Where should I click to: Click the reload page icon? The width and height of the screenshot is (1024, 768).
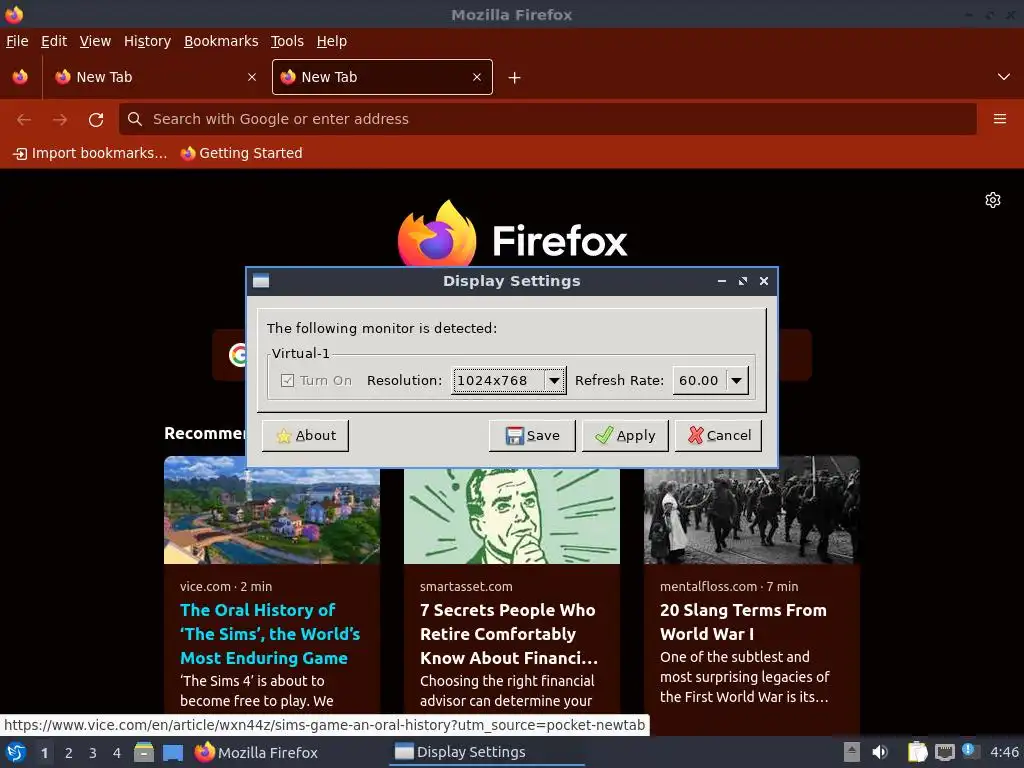(x=96, y=119)
